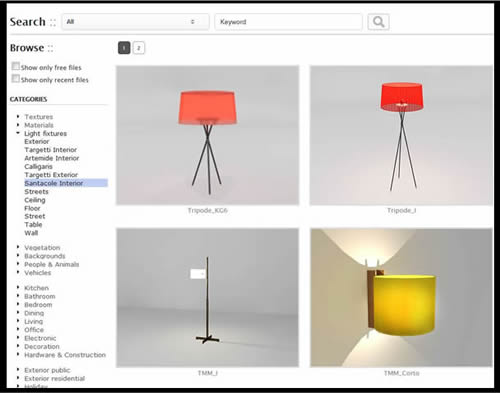Open Targetti Interior subcategory
Viewport: 500px width, 393px height.
50,150
